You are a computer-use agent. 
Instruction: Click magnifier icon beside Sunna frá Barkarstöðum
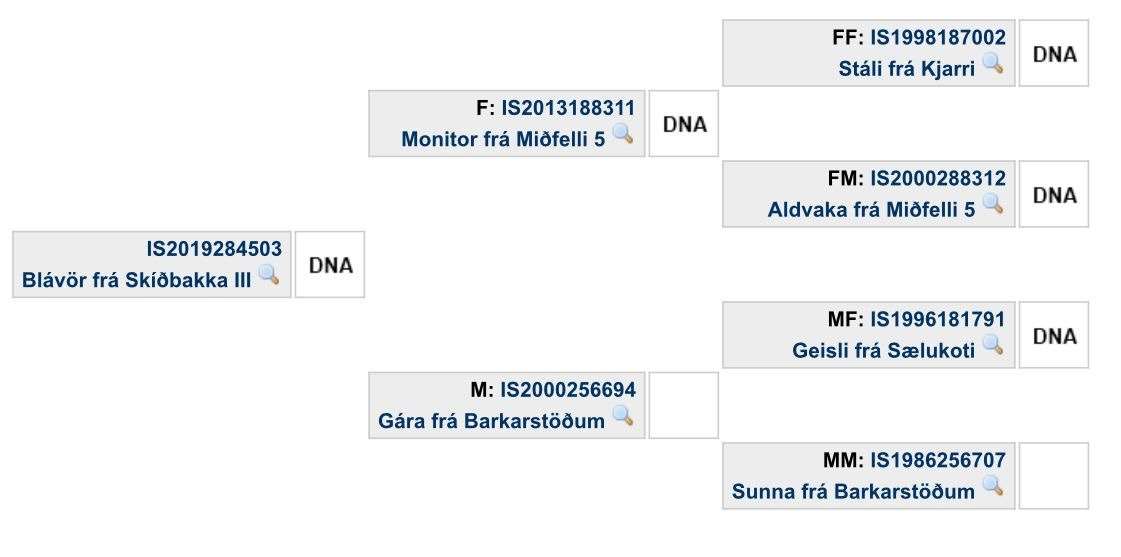[x=992, y=486]
